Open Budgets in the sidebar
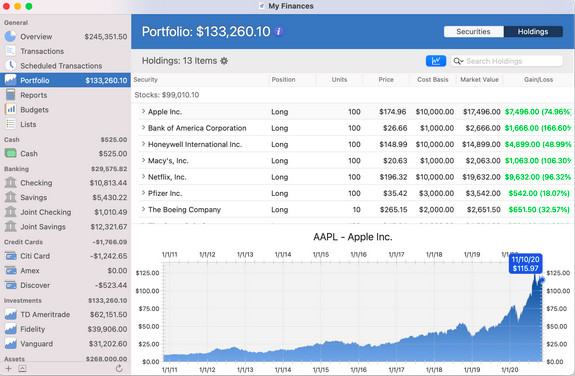The width and height of the screenshot is (575, 376). [65, 110]
